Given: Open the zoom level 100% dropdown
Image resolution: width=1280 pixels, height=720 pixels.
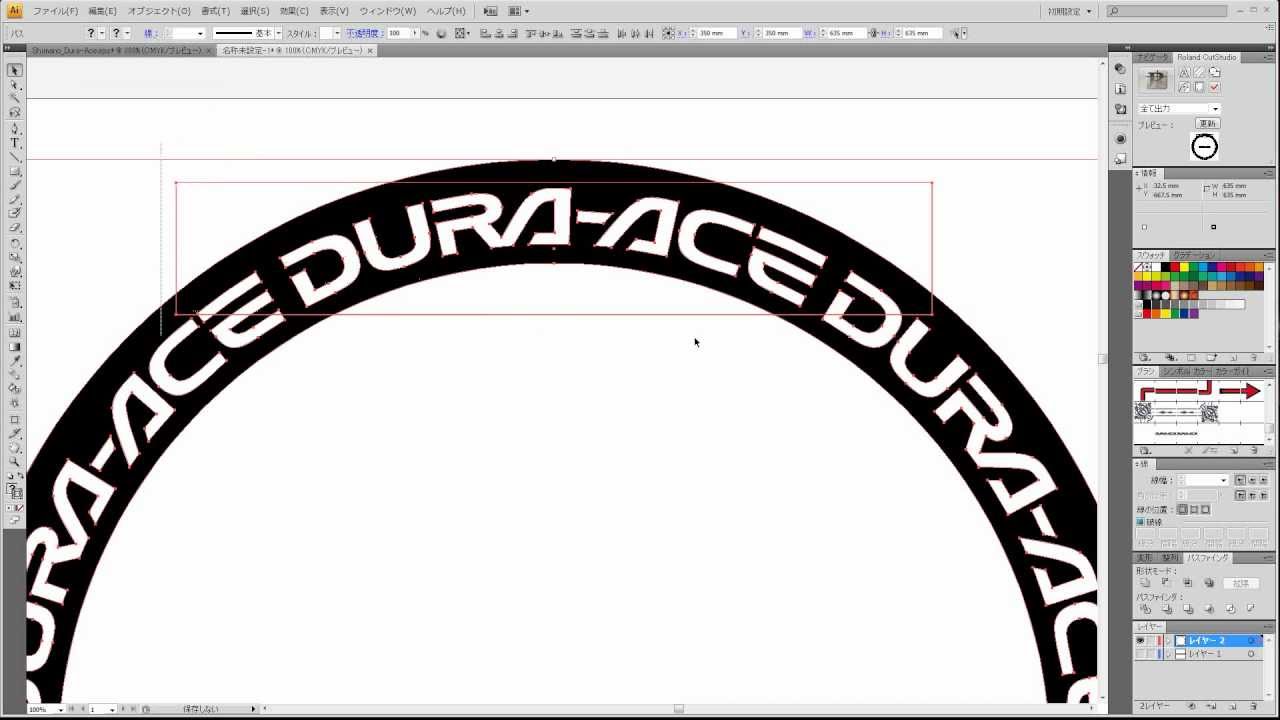Looking at the screenshot, I should coord(61,709).
